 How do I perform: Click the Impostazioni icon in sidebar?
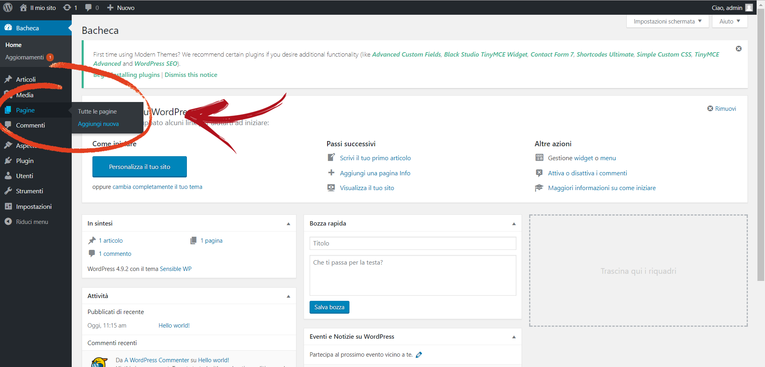pos(8,206)
